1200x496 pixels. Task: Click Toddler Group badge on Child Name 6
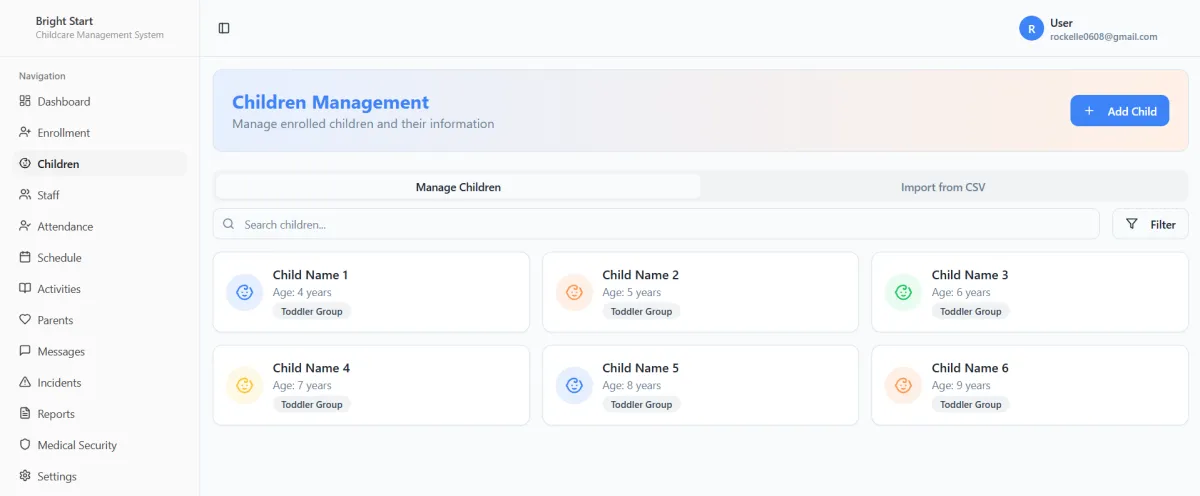click(971, 405)
